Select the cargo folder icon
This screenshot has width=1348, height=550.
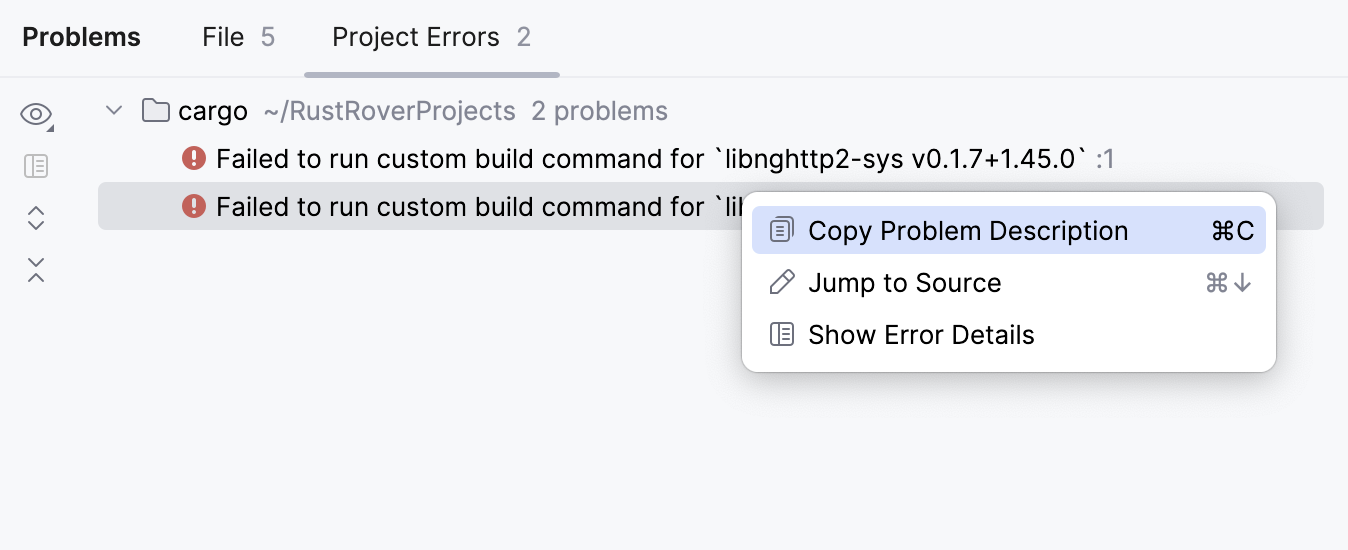coord(155,110)
